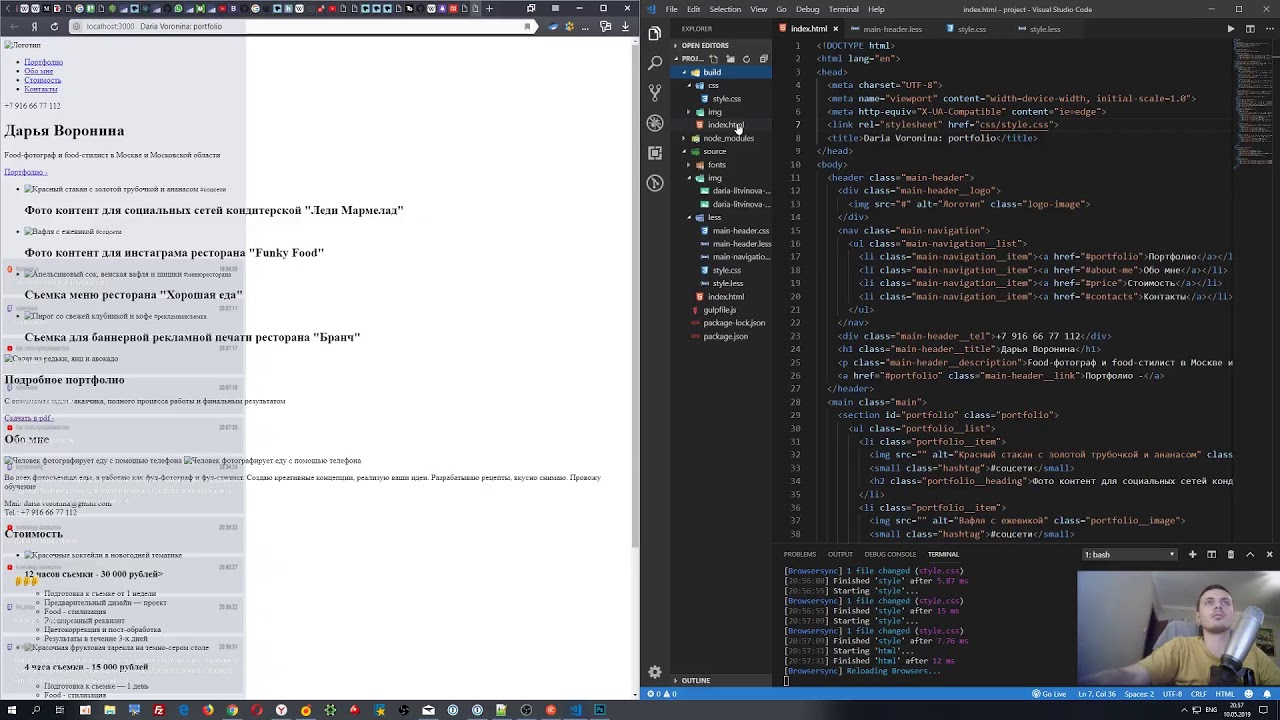Maximize the terminal panel with the up chevron
The width and height of the screenshot is (1280, 720).
coord(1250,554)
